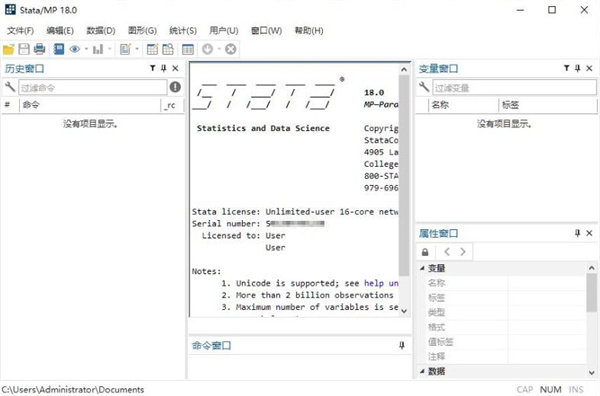Click the C:\Users\Administrator\Documents status path
The height and width of the screenshot is (396, 600).
[x=73, y=389]
